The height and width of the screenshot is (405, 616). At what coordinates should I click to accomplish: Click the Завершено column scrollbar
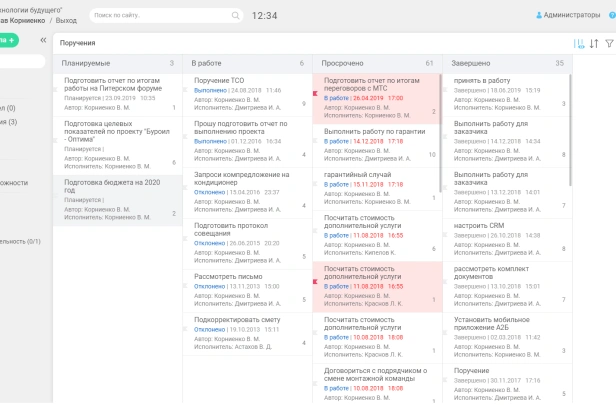click(570, 130)
